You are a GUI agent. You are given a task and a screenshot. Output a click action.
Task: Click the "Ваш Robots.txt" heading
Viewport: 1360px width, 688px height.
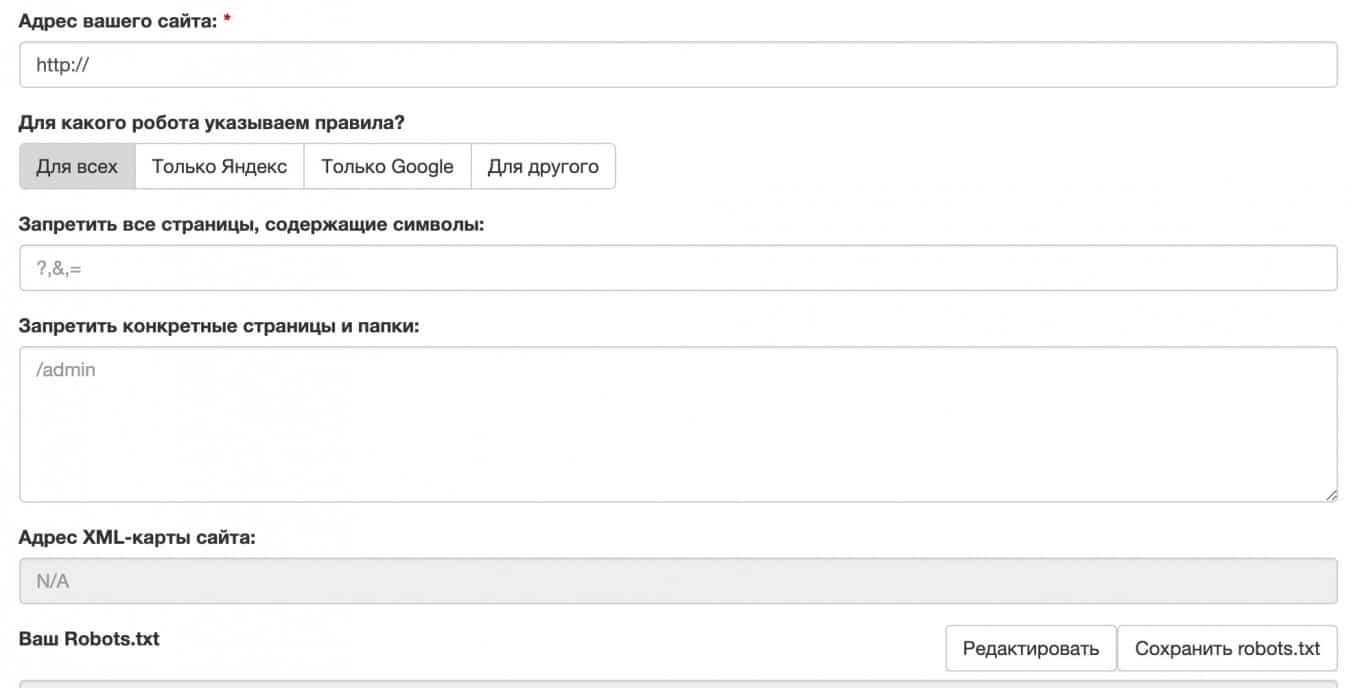coord(89,639)
